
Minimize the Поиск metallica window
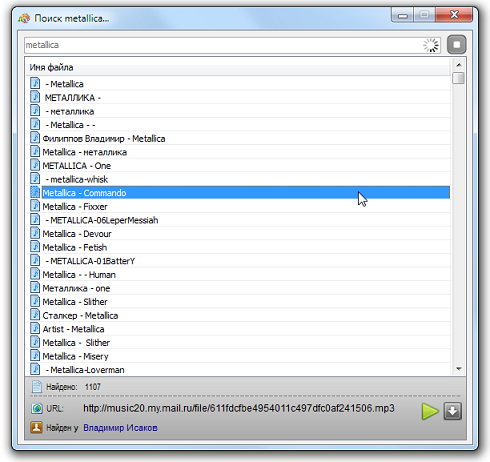403,15
